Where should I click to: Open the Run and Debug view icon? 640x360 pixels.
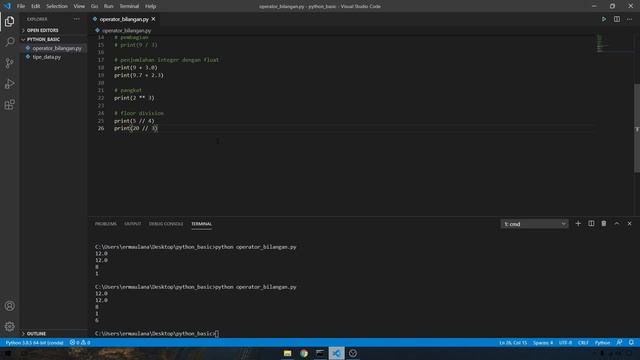9,84
